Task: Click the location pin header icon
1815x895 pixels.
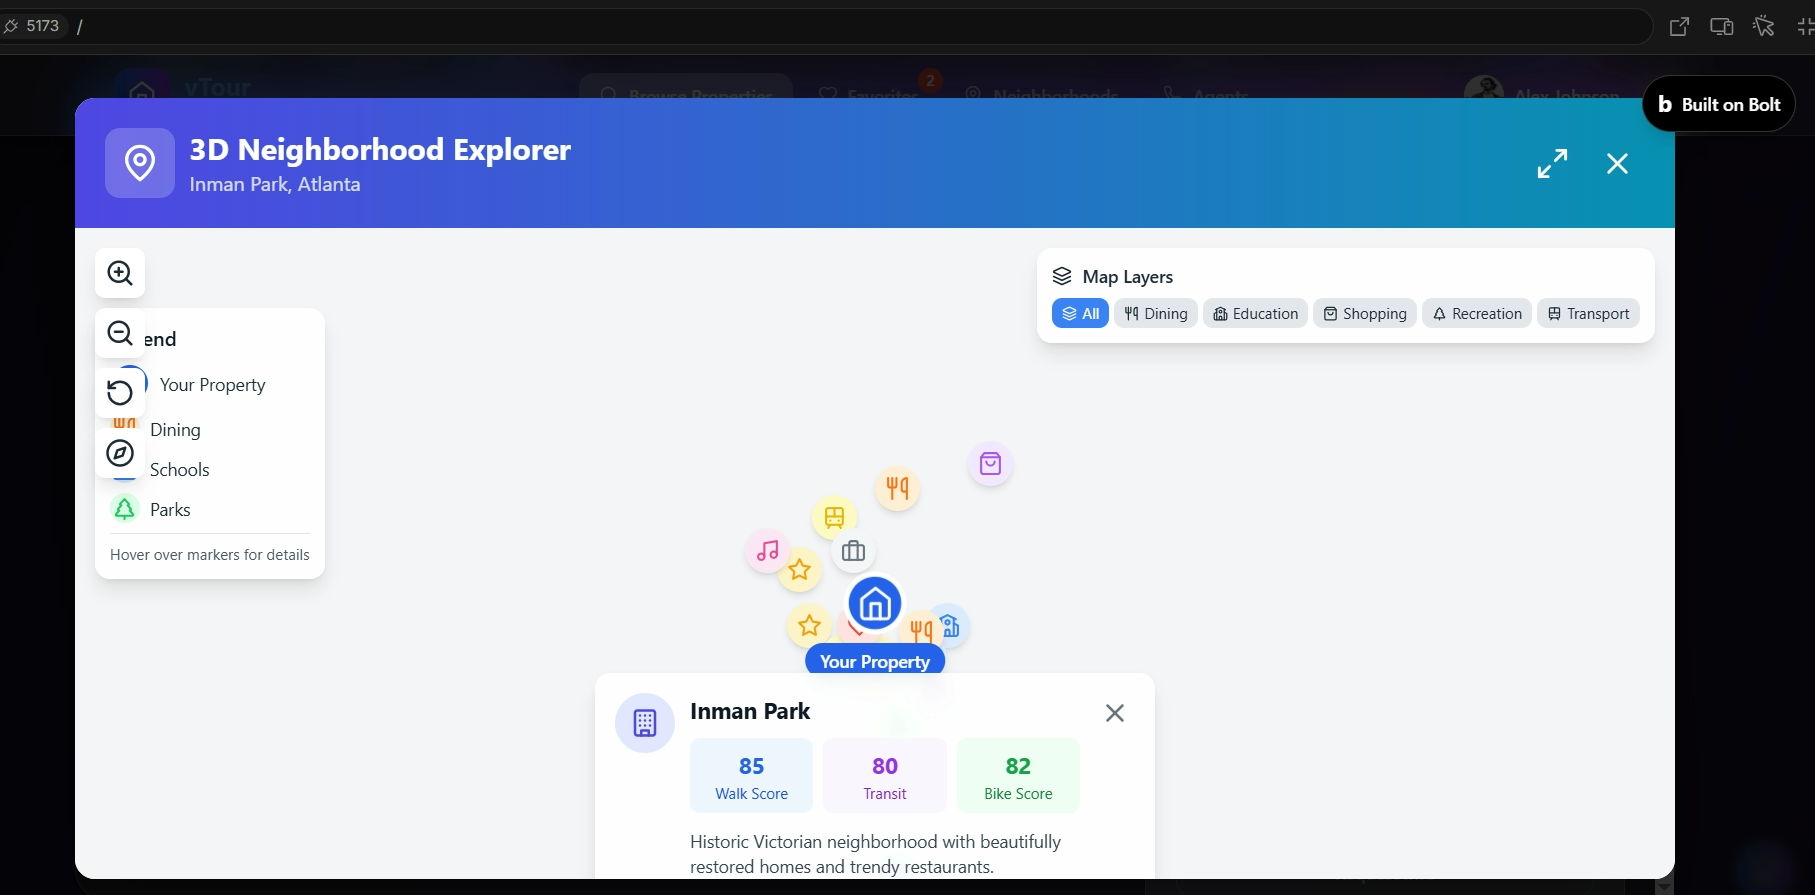Action: tap(140, 163)
